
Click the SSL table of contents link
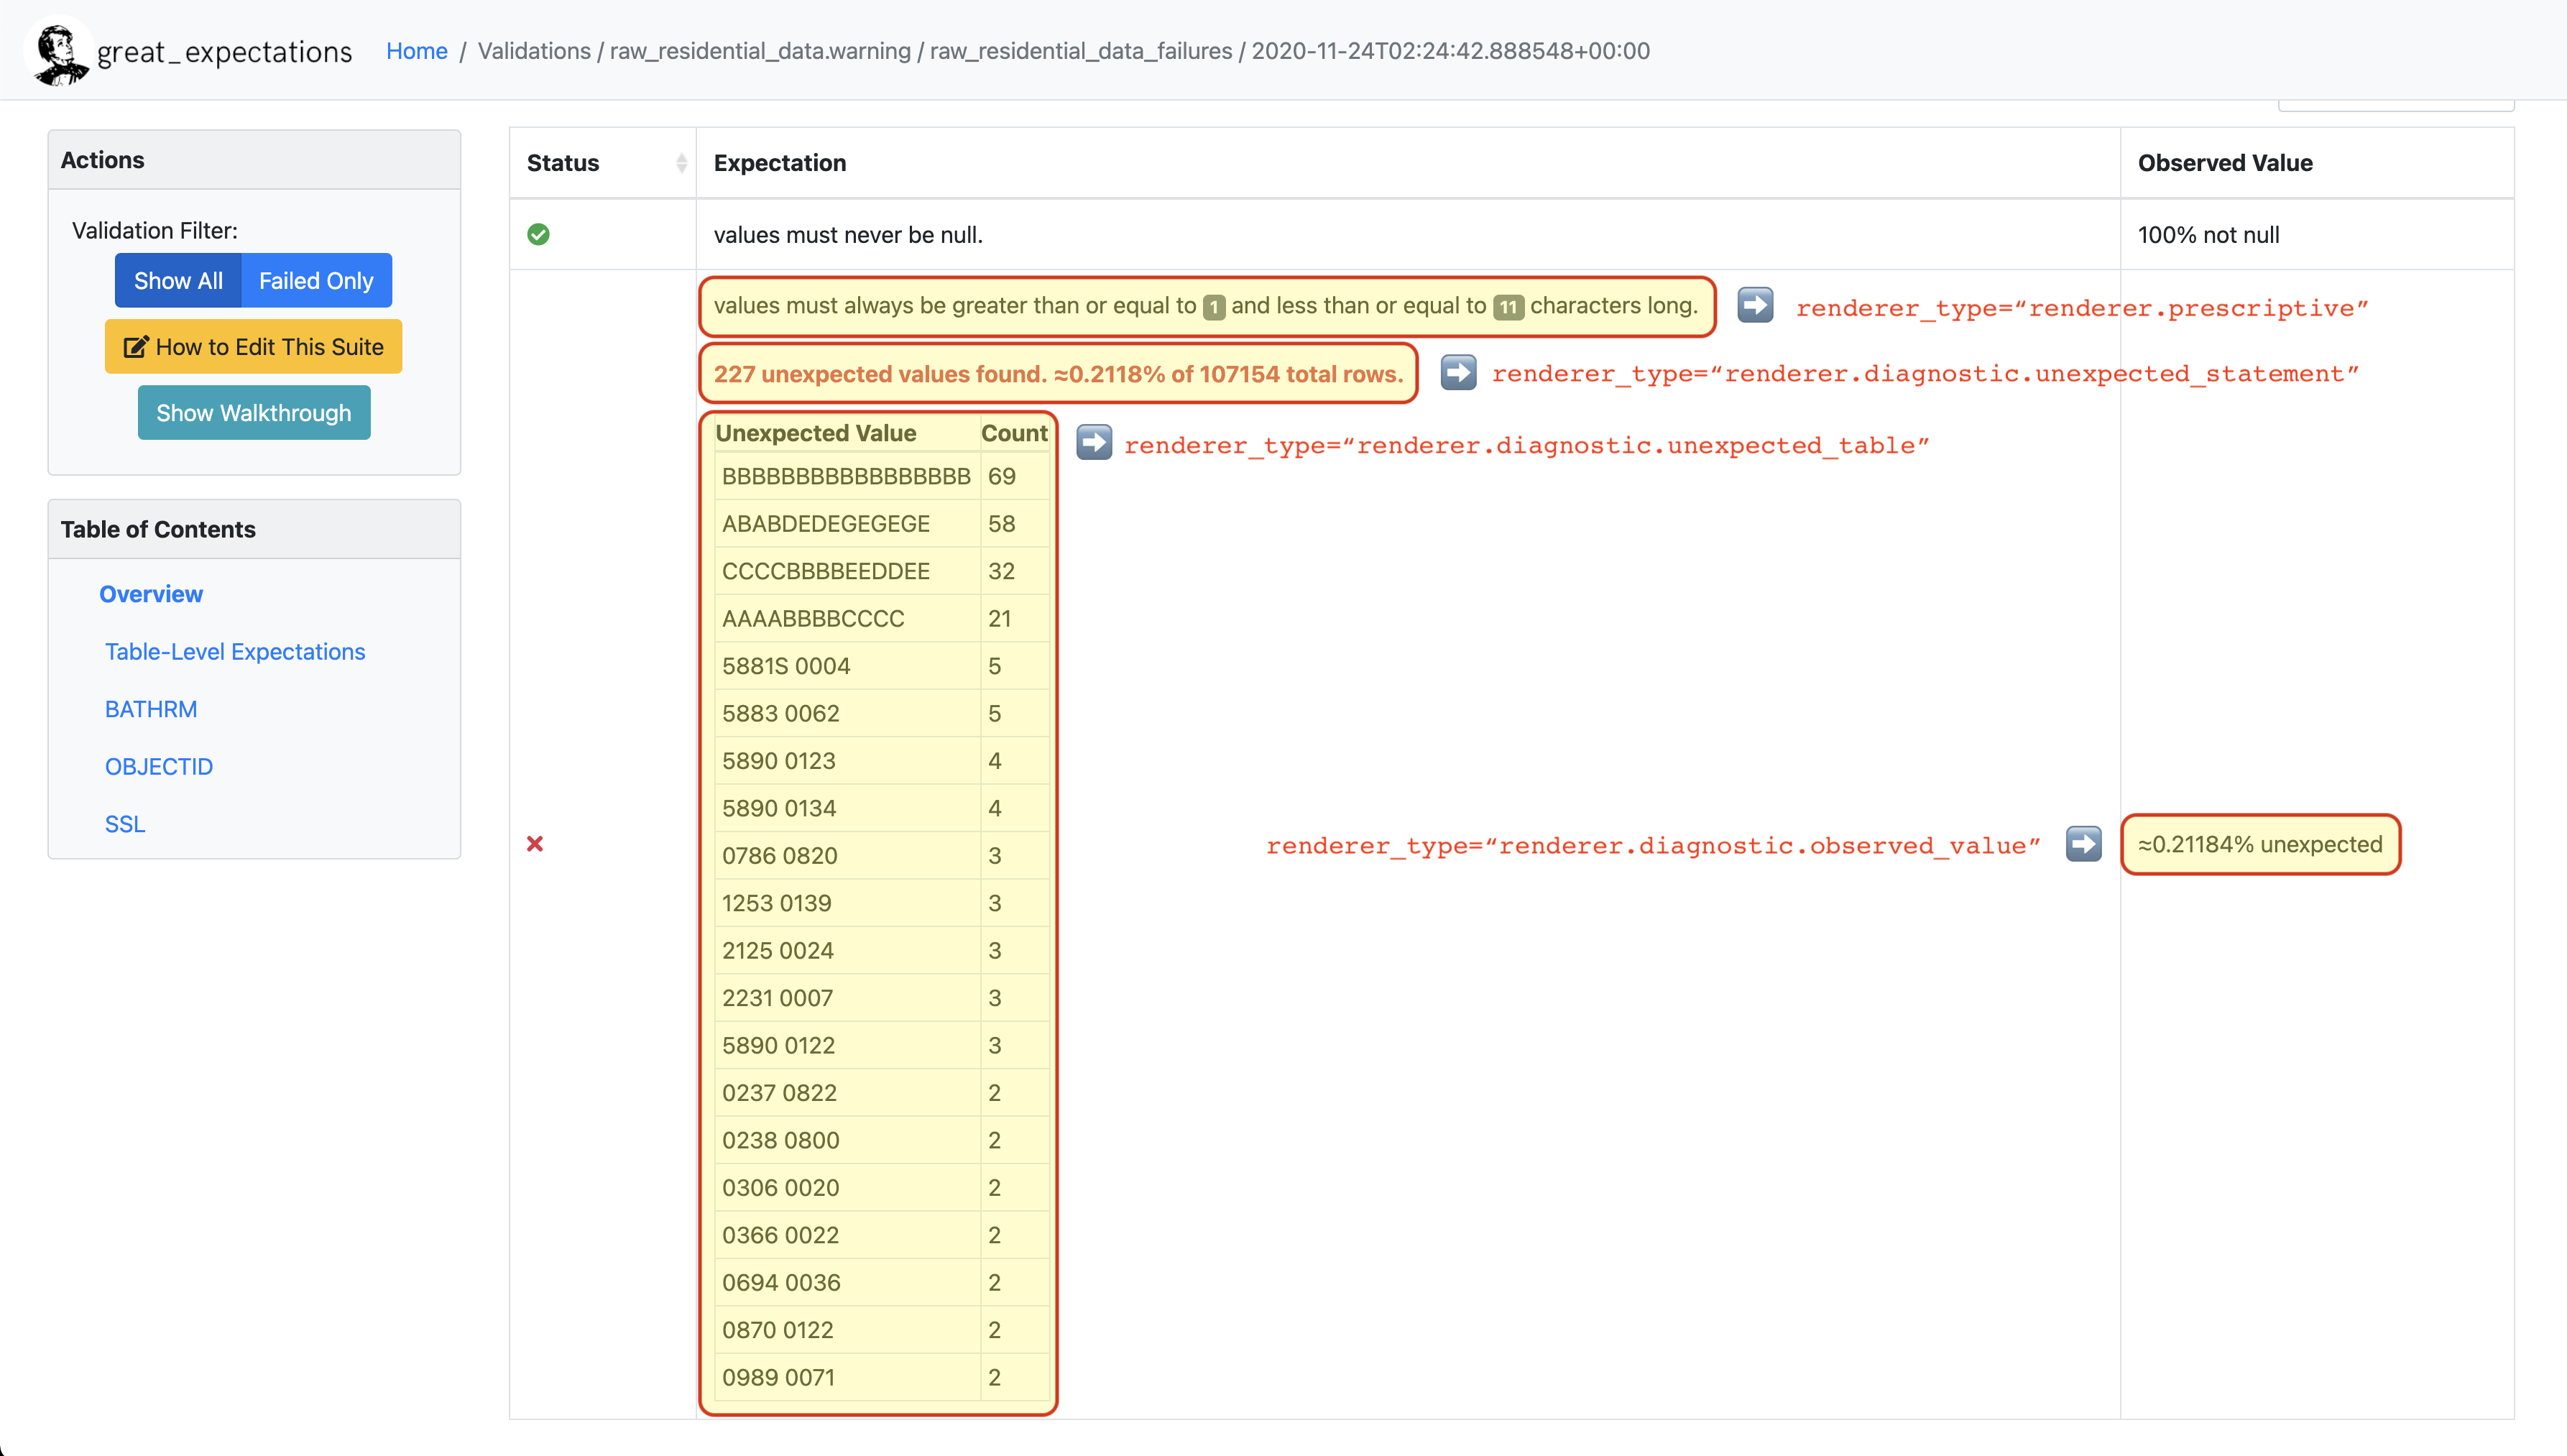[124, 821]
